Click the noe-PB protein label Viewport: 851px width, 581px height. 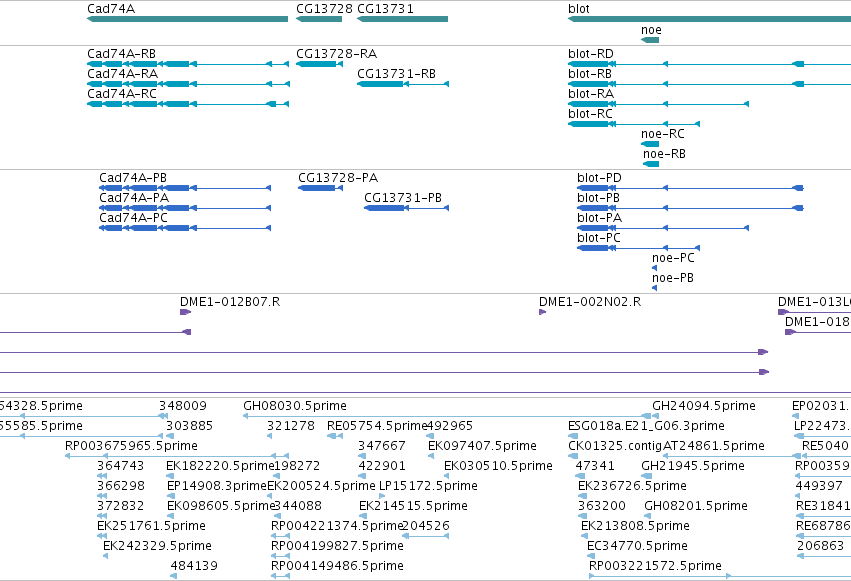[673, 278]
